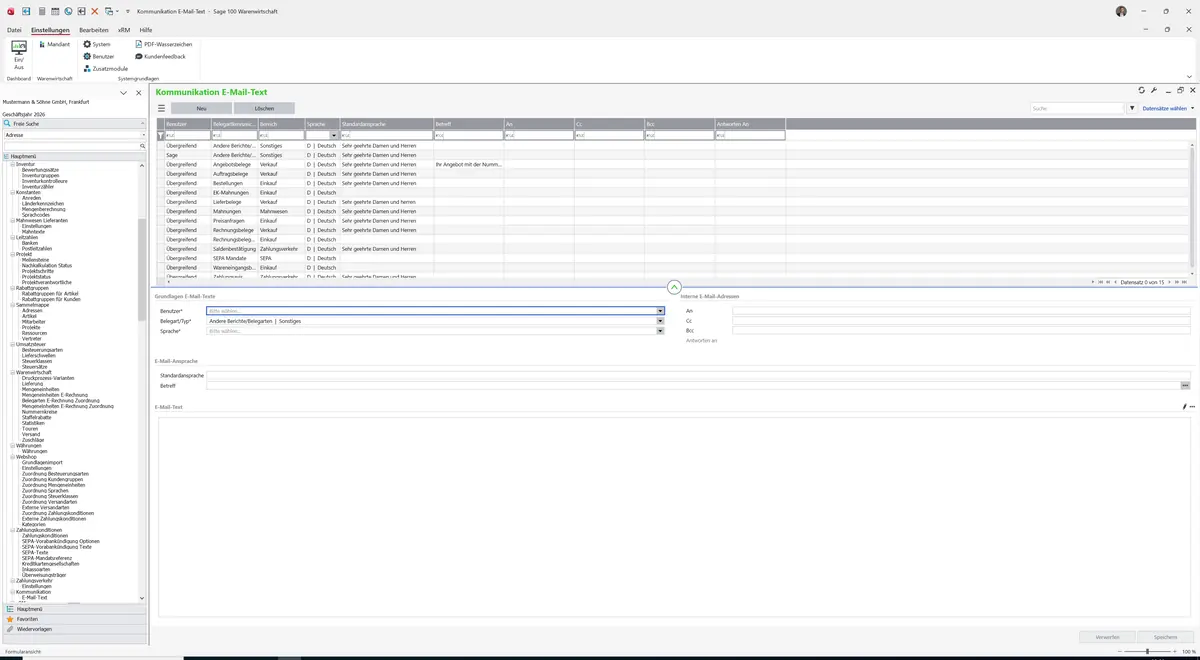Open PDF-Wasserzeichen option
This screenshot has height=660, width=1200.
pos(164,44)
